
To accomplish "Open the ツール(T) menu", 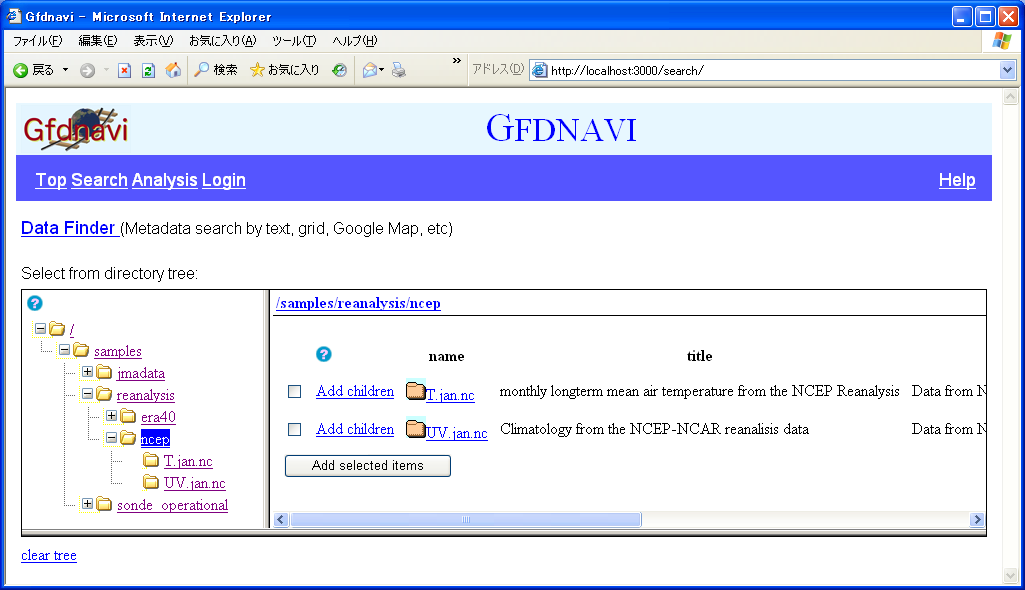I will click(x=294, y=41).
